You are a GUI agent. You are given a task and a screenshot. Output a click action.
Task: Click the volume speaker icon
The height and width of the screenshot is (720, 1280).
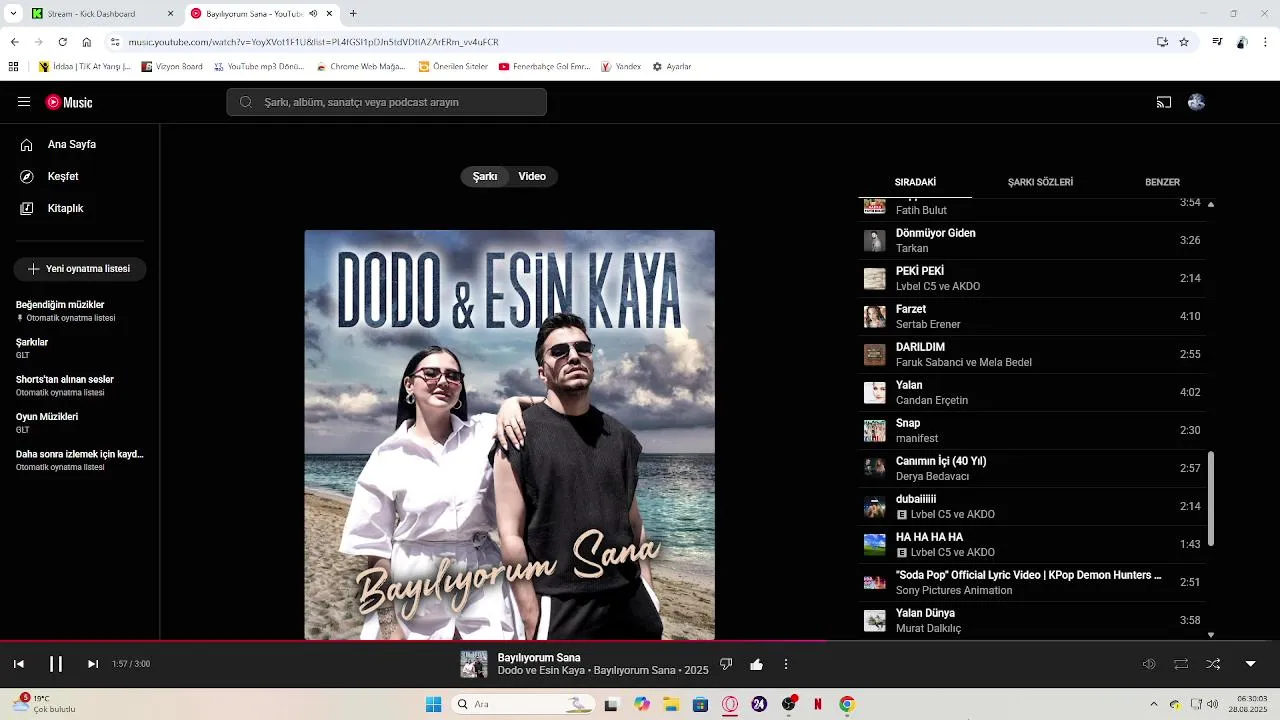pos(1149,664)
